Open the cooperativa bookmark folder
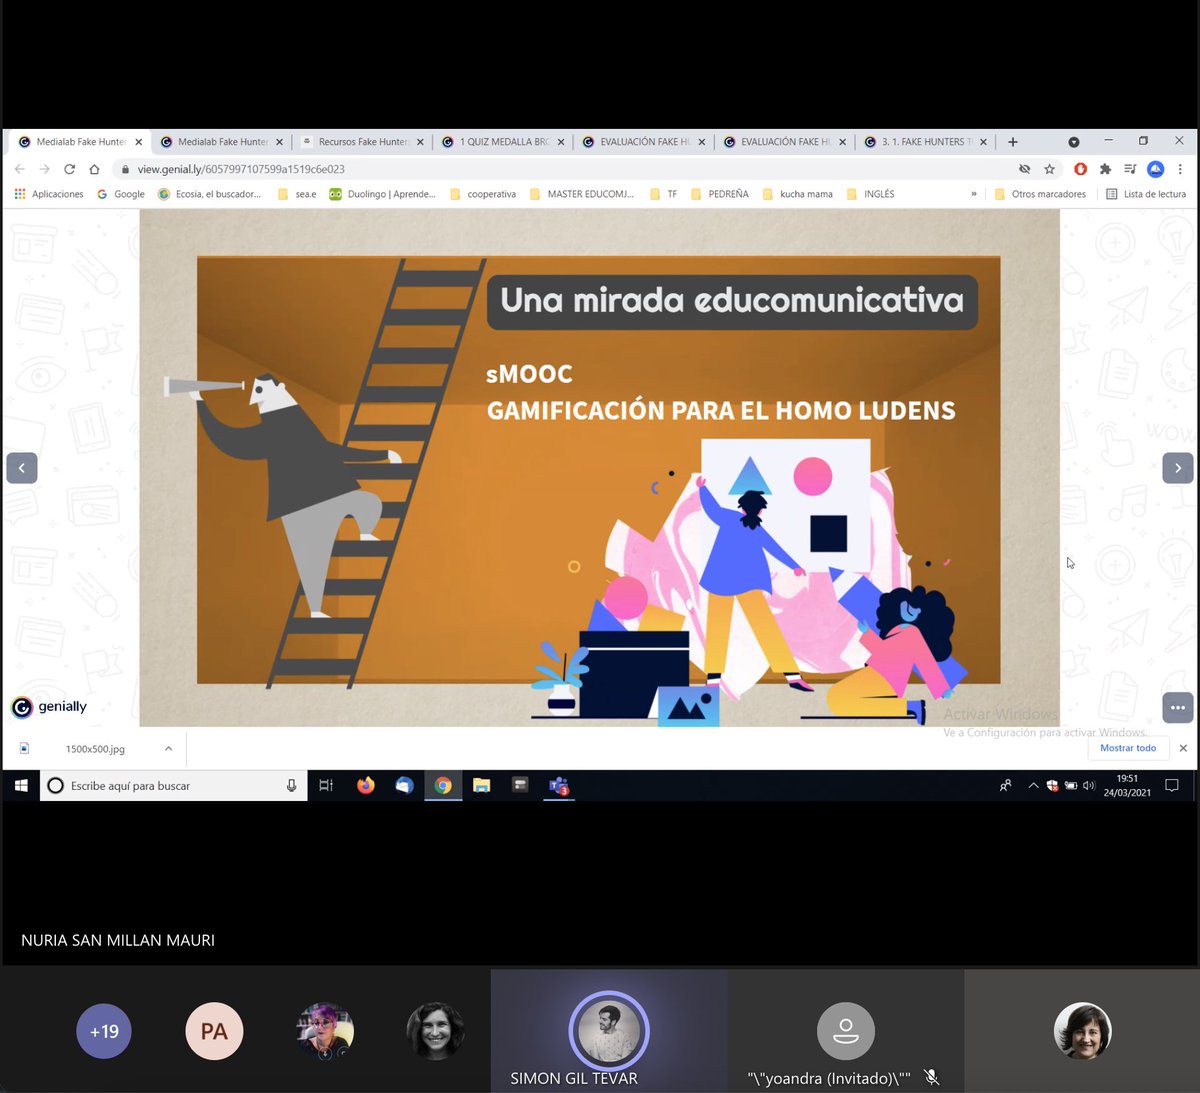This screenshot has width=1200, height=1093. 484,194
